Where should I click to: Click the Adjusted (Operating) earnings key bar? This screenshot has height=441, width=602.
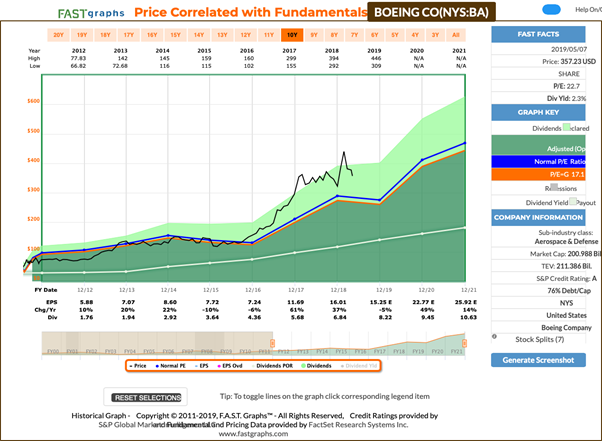(x=538, y=145)
